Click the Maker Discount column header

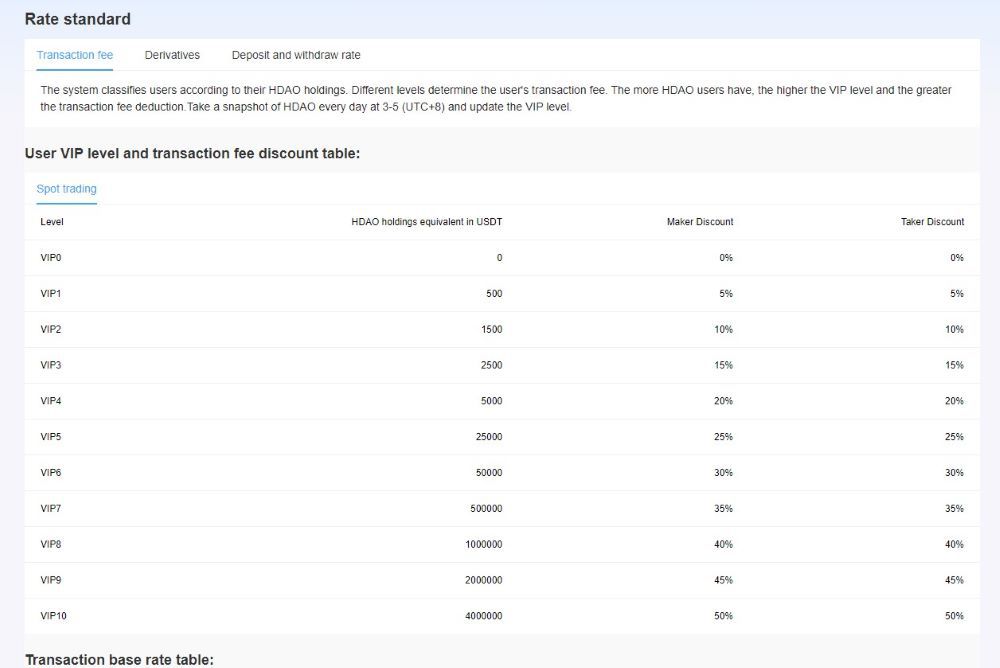click(700, 222)
